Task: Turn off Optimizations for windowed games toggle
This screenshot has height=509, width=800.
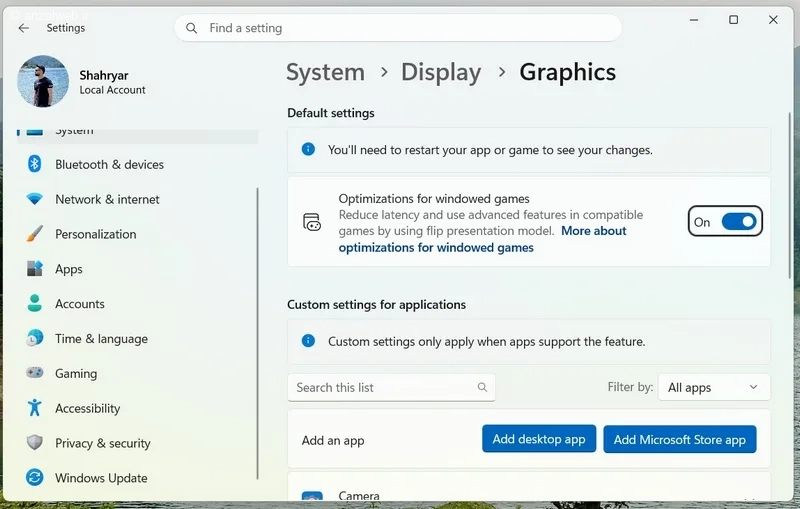Action: point(739,222)
